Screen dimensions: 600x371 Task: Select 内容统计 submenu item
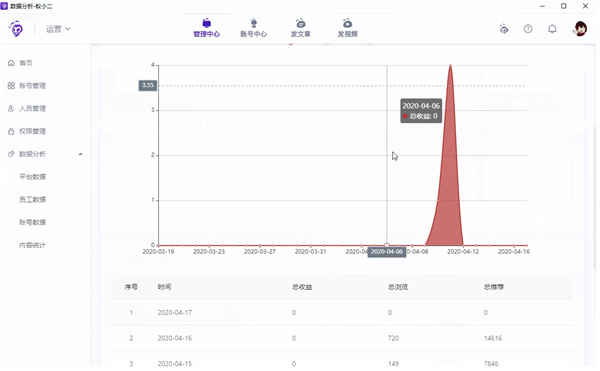tap(33, 245)
